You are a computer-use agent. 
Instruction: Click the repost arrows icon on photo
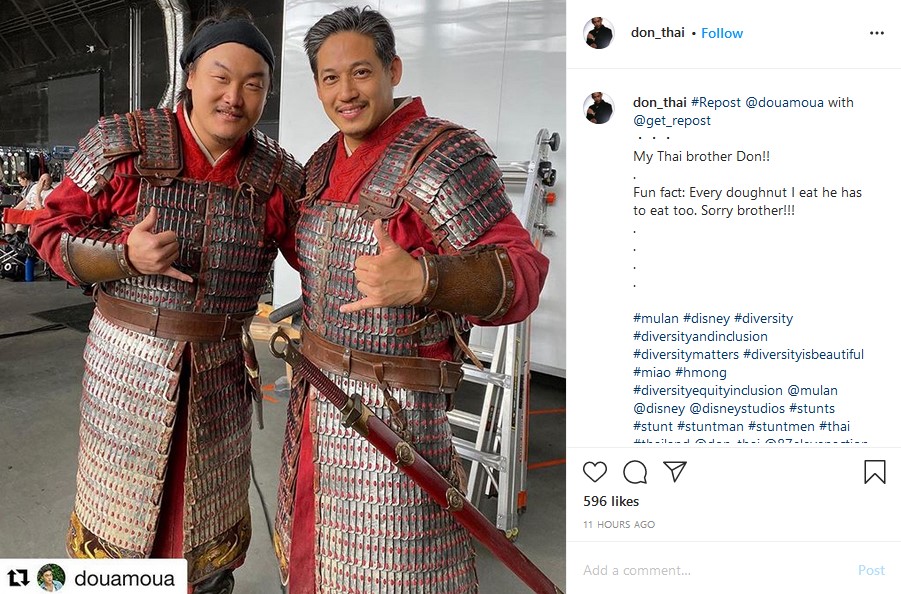[18, 577]
